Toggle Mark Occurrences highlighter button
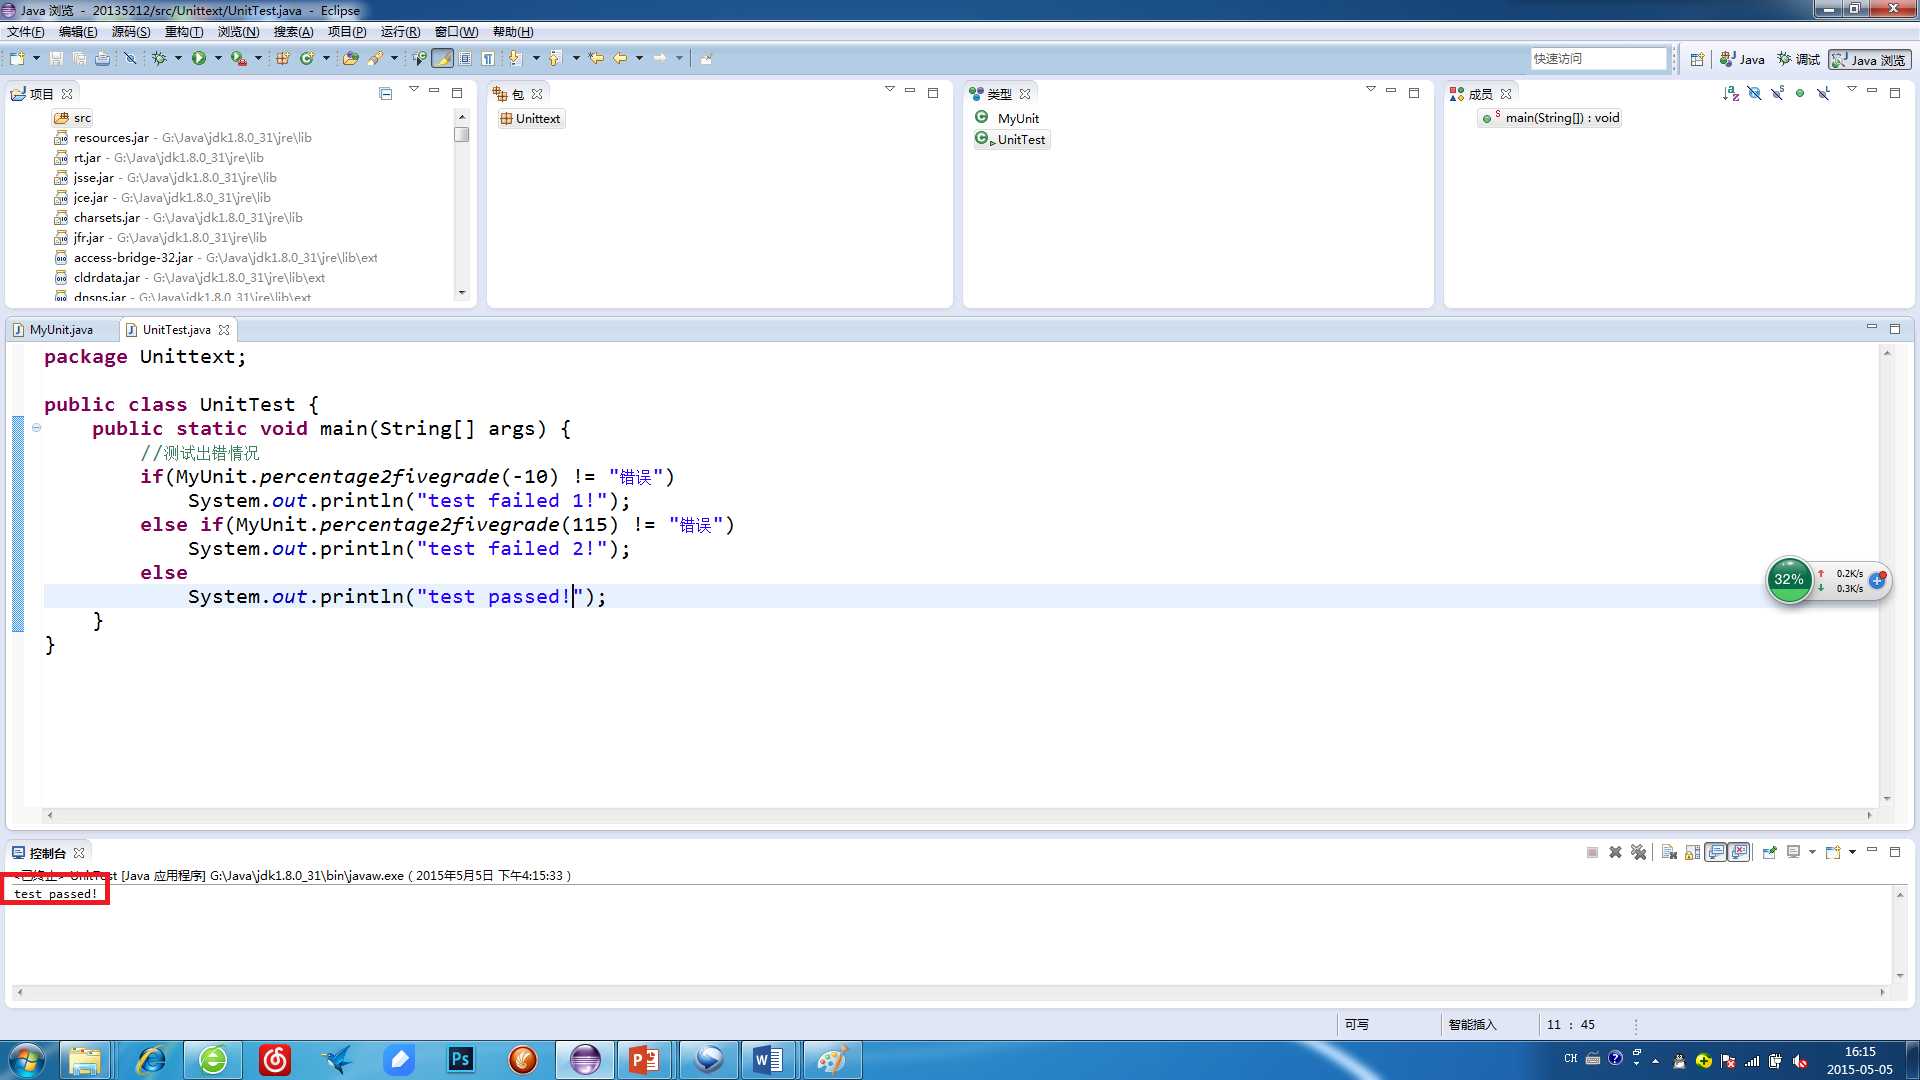The image size is (1920, 1080). [442, 58]
